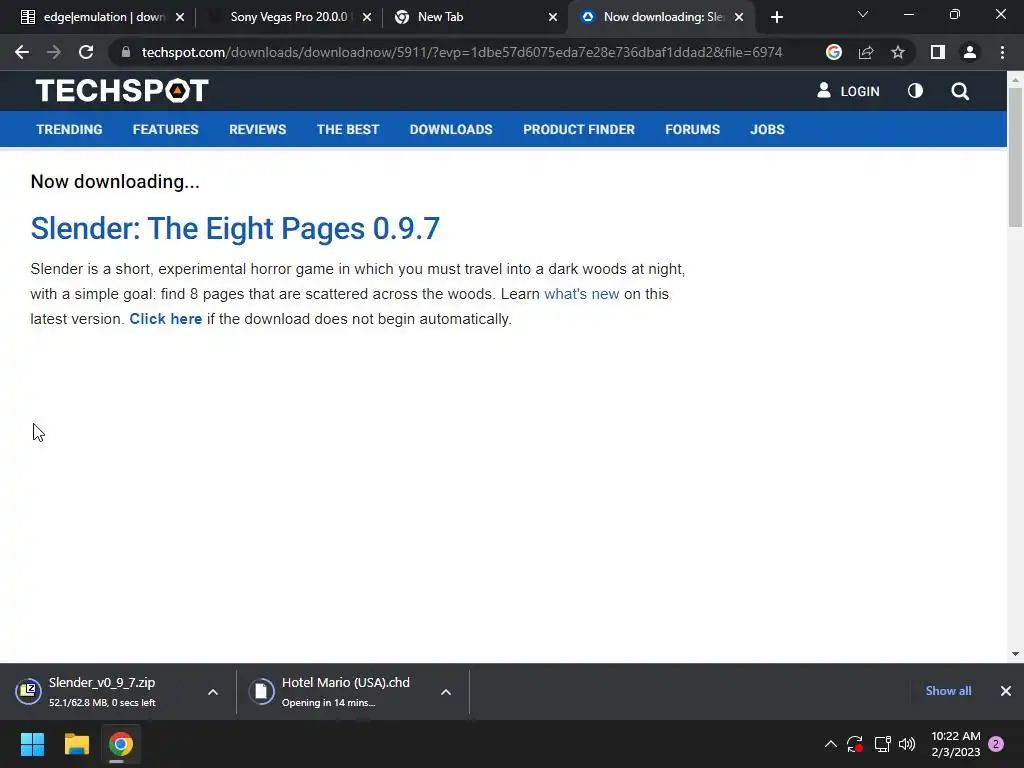Image resolution: width=1024 pixels, height=768 pixels.
Task: Close the New Tab tab
Action: 553,17
